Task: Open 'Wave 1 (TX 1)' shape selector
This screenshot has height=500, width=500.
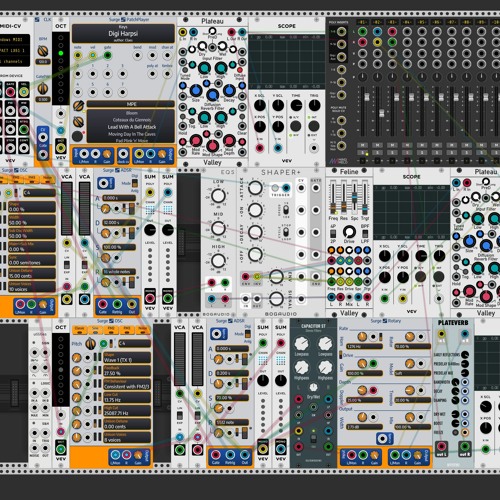Action: click(127, 358)
